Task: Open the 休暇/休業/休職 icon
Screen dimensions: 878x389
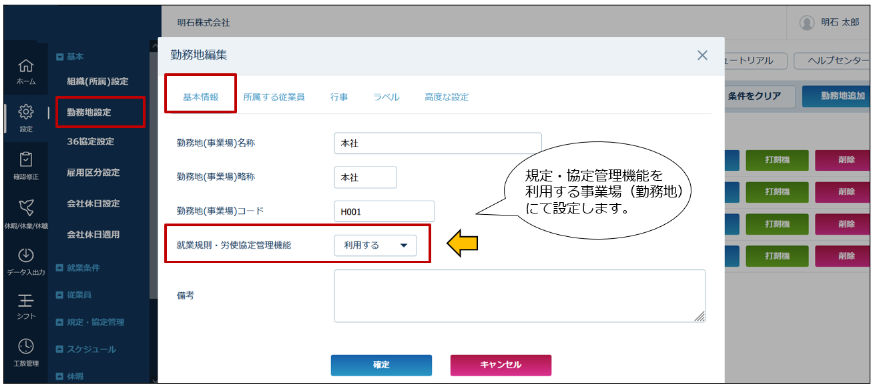Action: (x=25, y=208)
